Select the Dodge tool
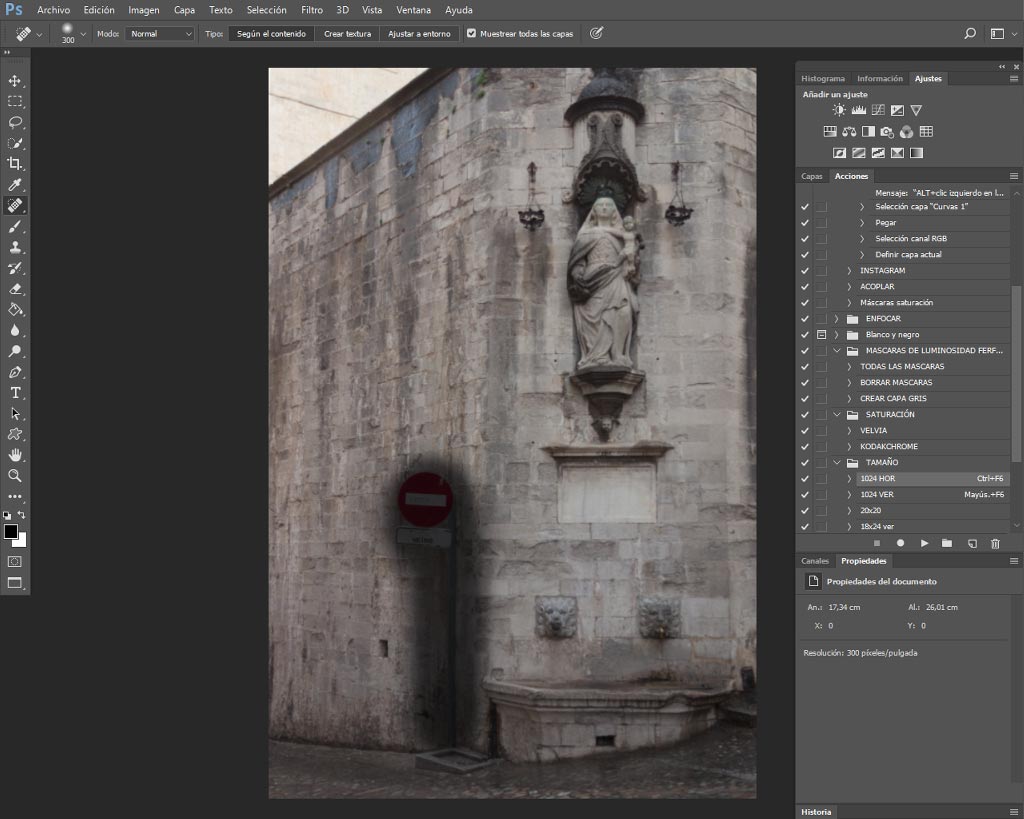Image resolution: width=1024 pixels, height=819 pixels. (x=14, y=351)
